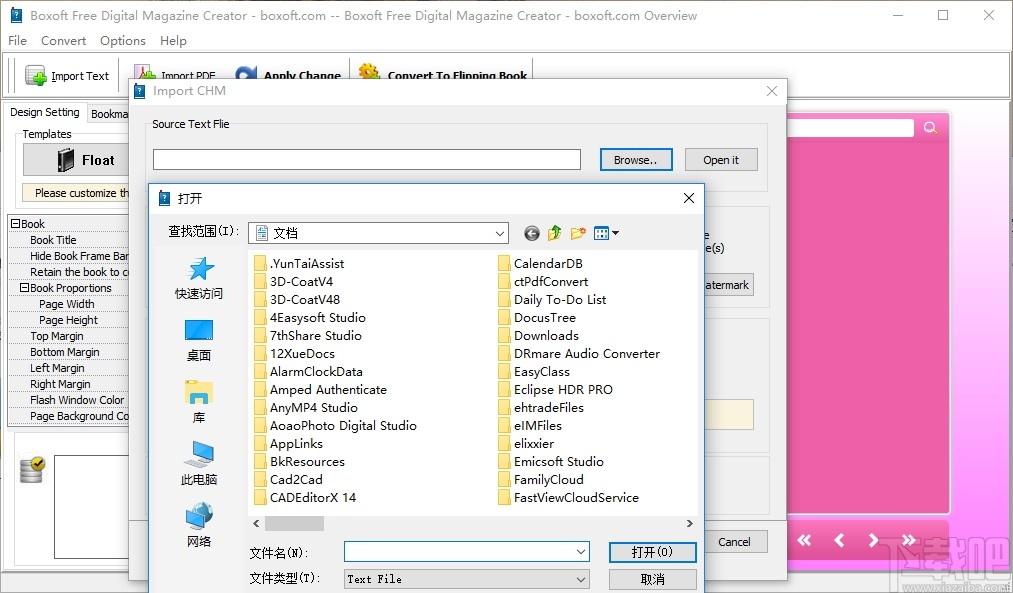Click the database checkmark icon
This screenshot has width=1013, height=593.
(x=32, y=470)
